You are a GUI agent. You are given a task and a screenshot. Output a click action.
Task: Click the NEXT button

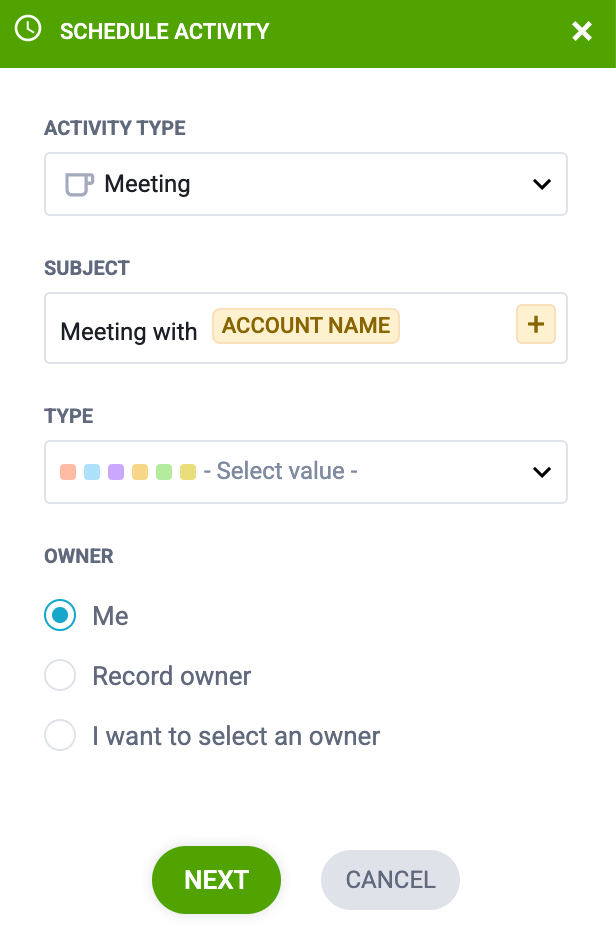coord(217,880)
